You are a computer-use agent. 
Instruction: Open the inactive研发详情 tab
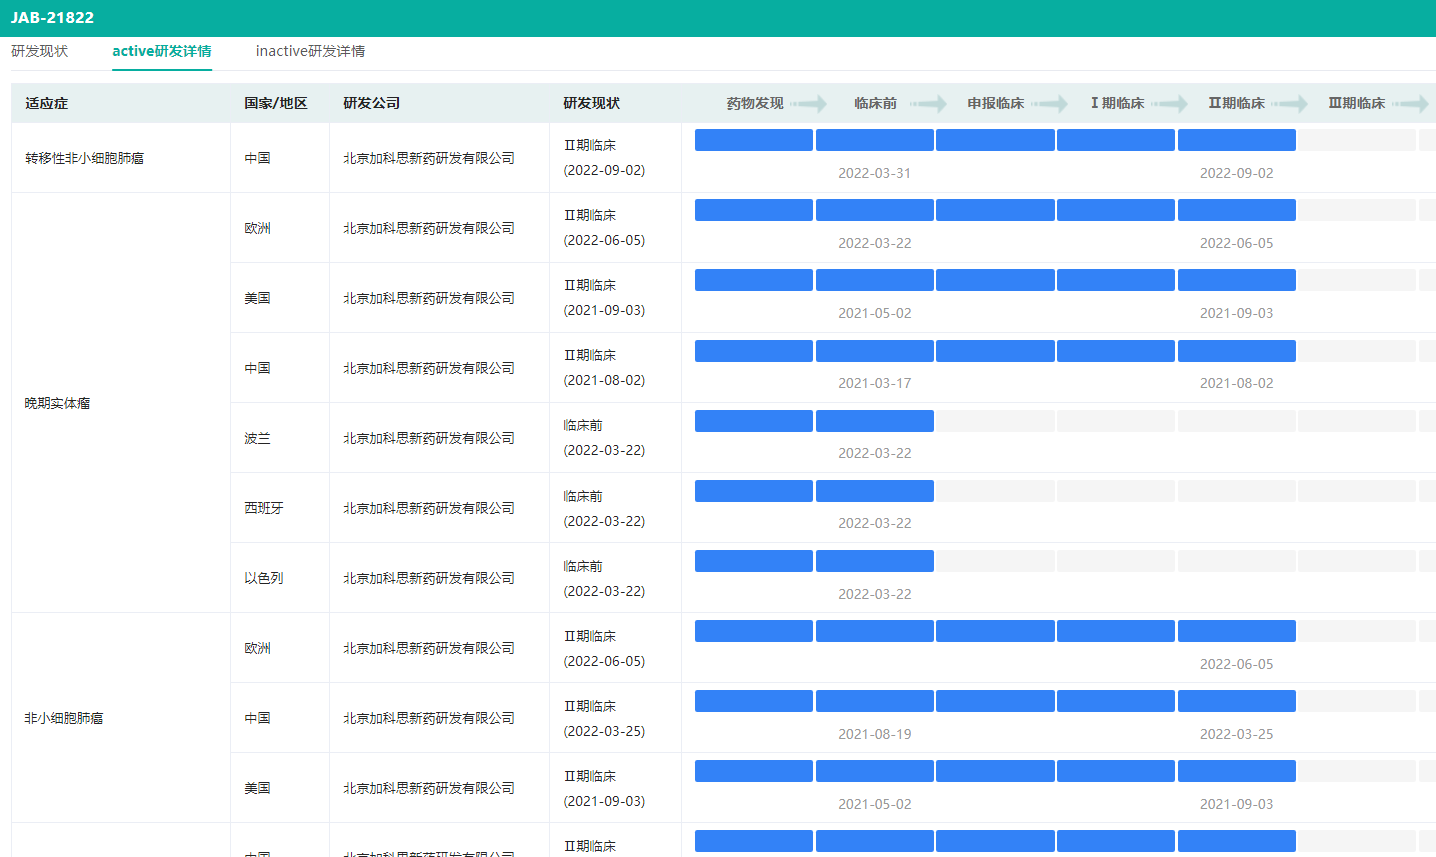coord(310,51)
